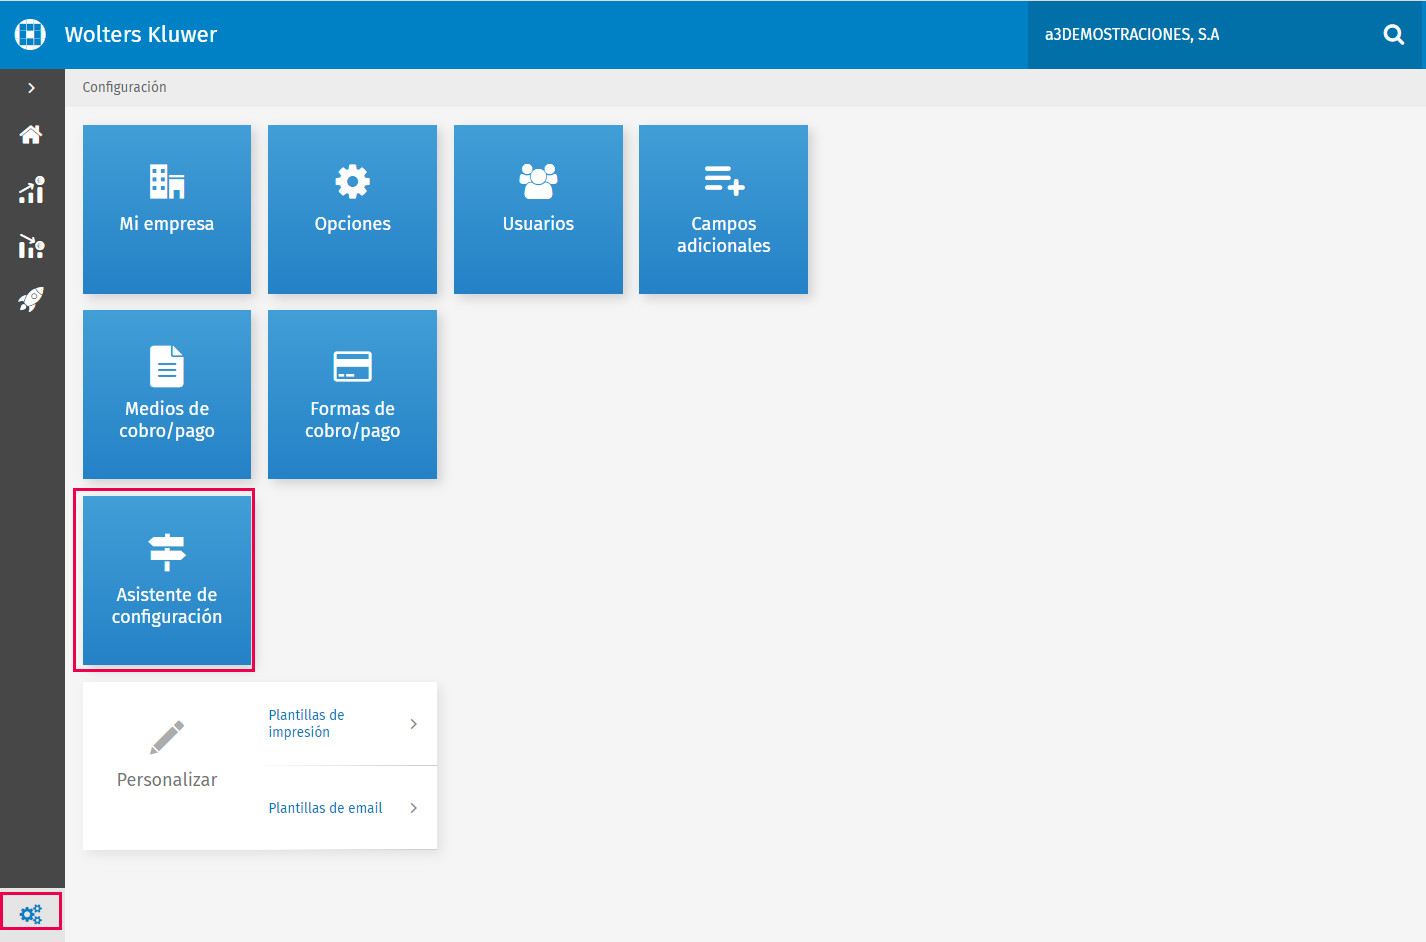Open Plantillas de email link
1426x942 pixels.
pyautogui.click(x=325, y=808)
